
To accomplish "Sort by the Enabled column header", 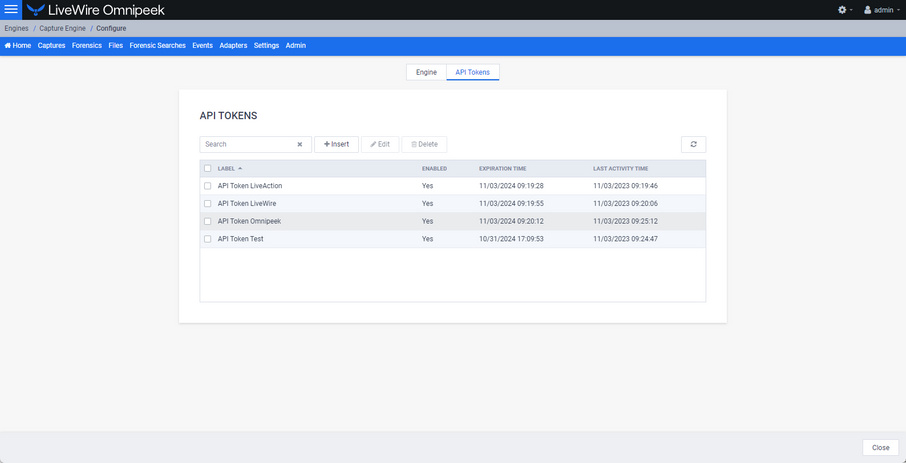I will 435,169.
